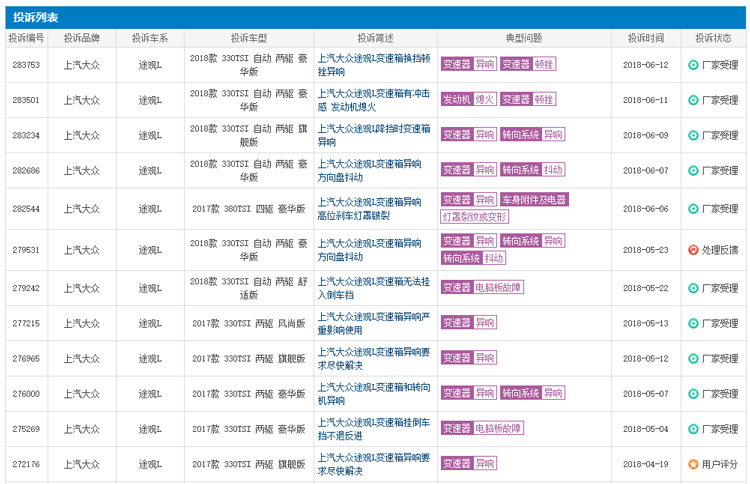Select complaint number 283753
750x484 pixels.
[26, 65]
